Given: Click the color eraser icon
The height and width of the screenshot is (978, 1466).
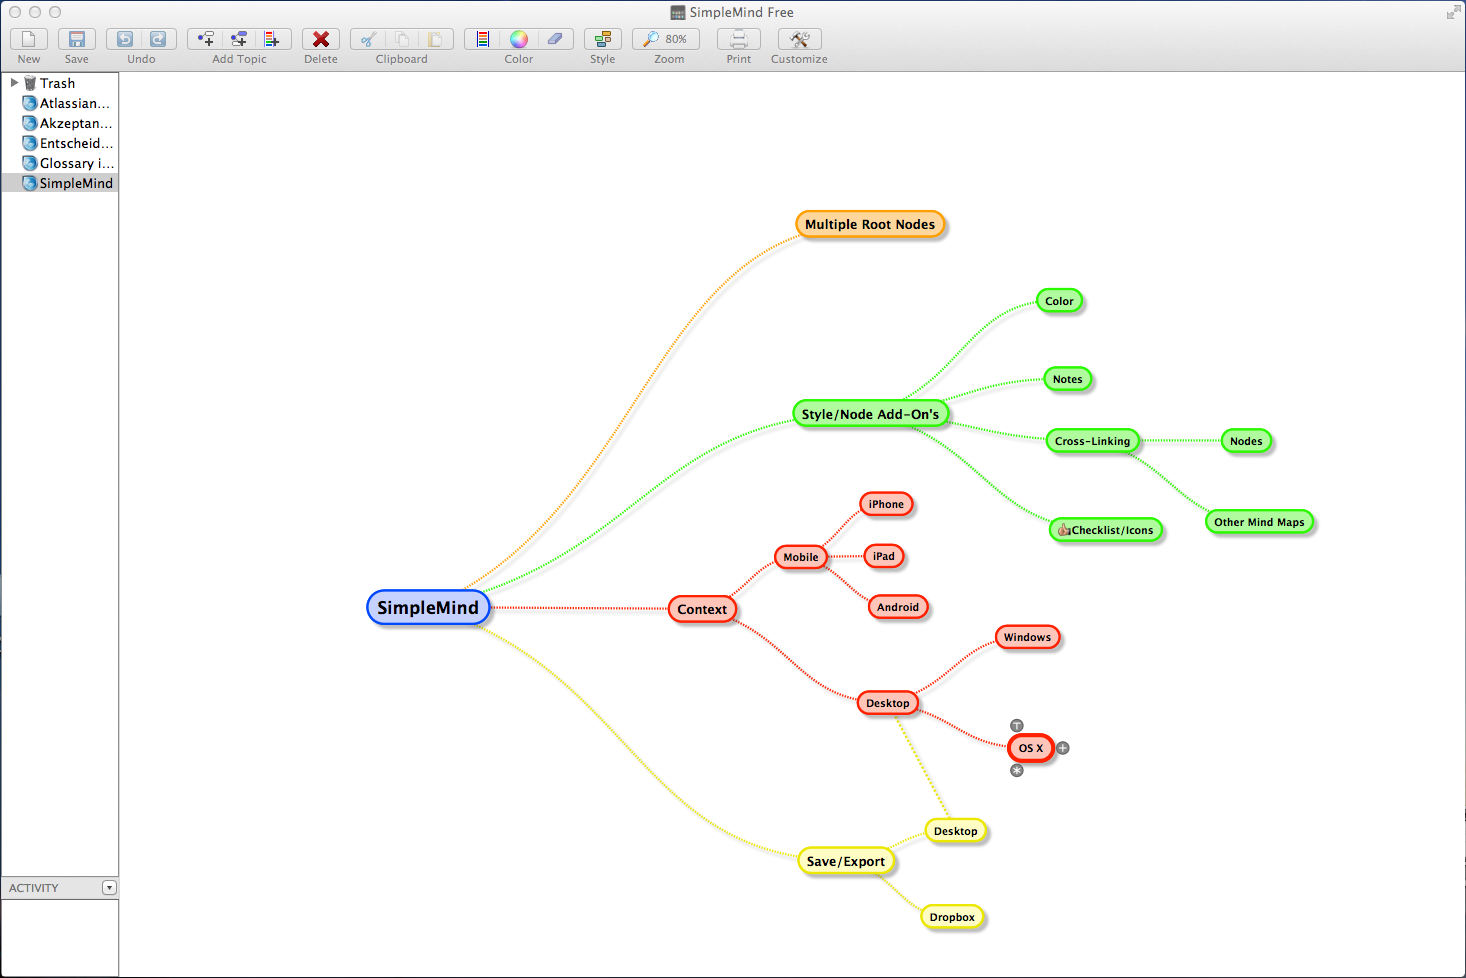Looking at the screenshot, I should pos(555,39).
